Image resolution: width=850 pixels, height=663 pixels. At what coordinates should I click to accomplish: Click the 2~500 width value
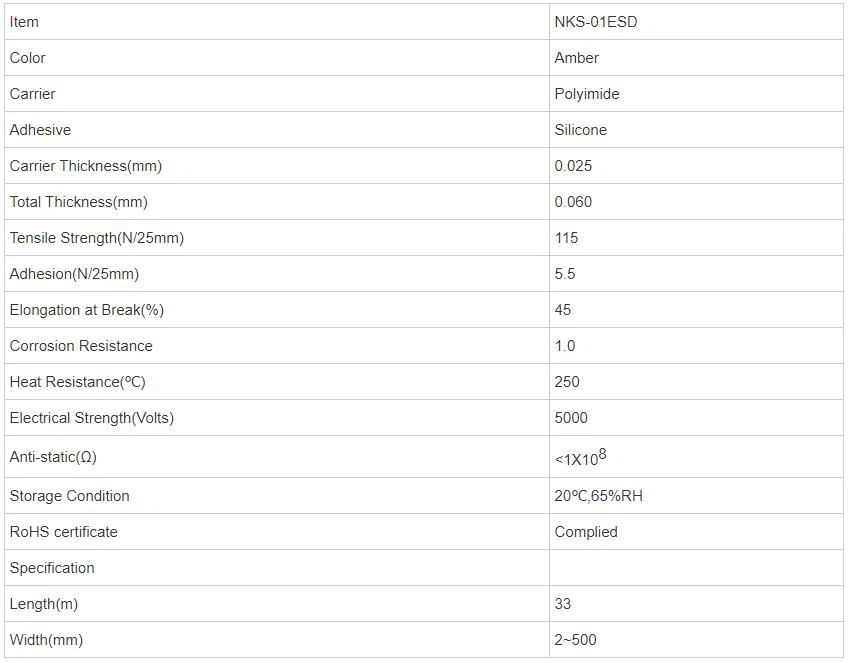(x=575, y=640)
